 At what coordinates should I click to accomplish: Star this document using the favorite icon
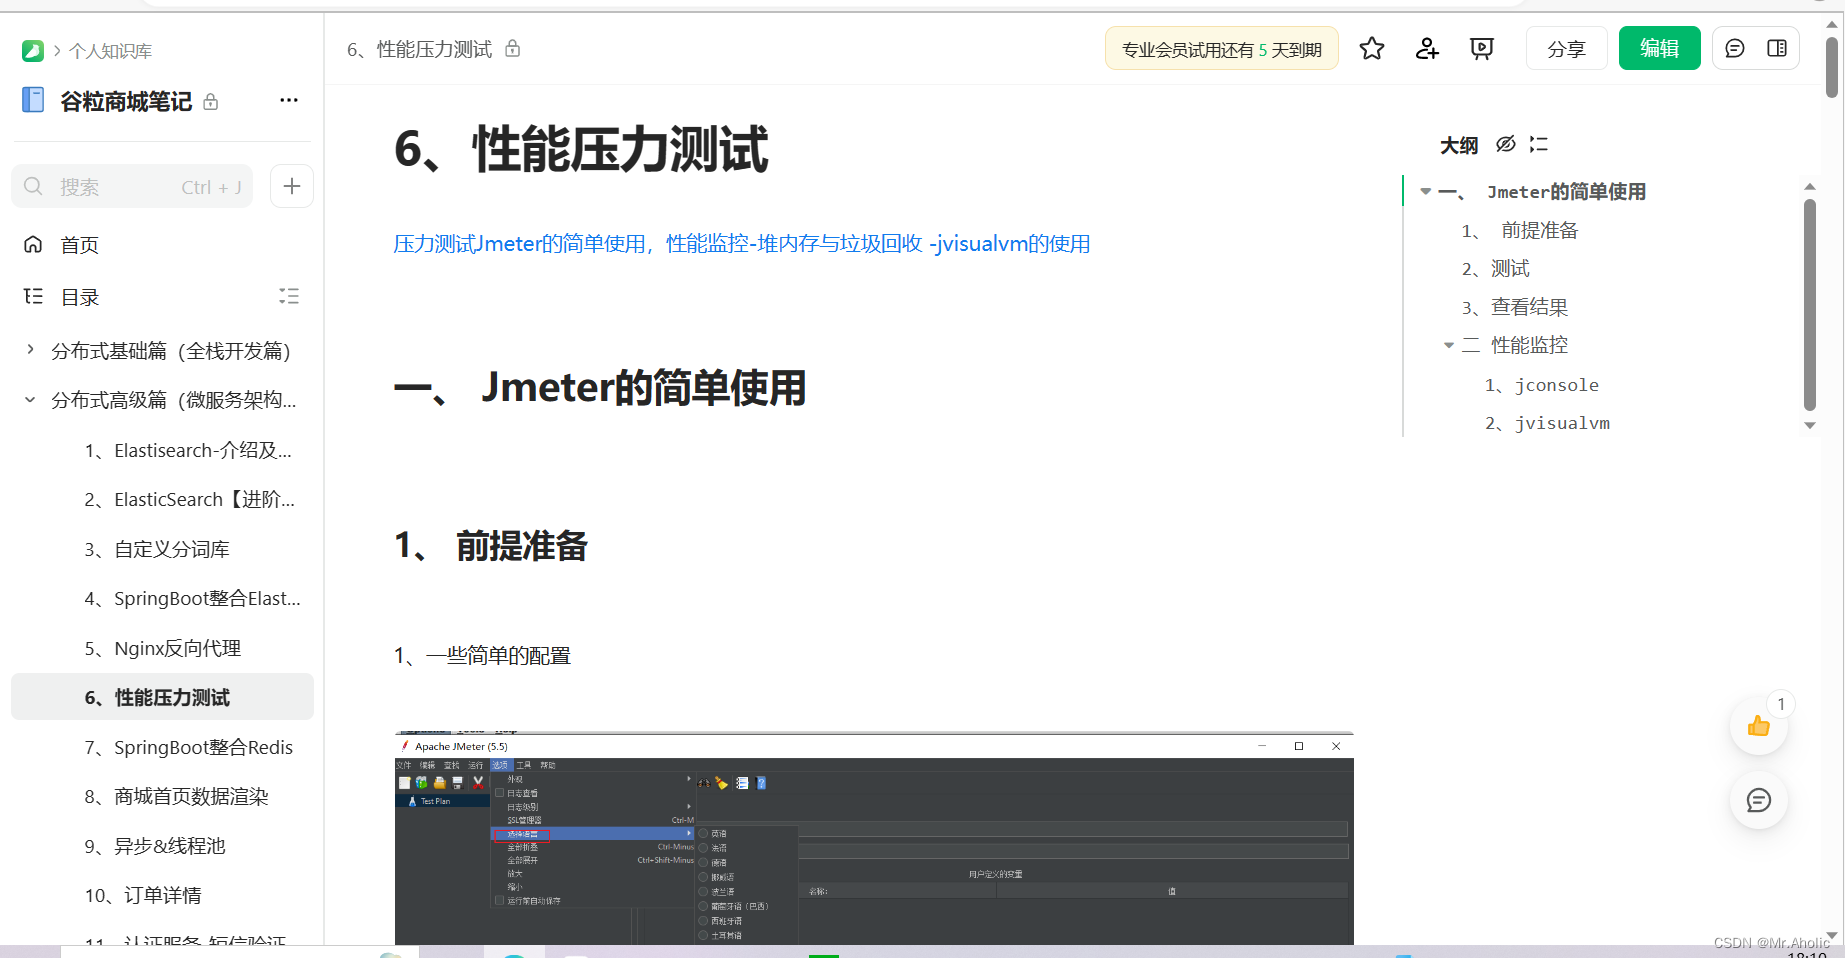pos(1371,47)
